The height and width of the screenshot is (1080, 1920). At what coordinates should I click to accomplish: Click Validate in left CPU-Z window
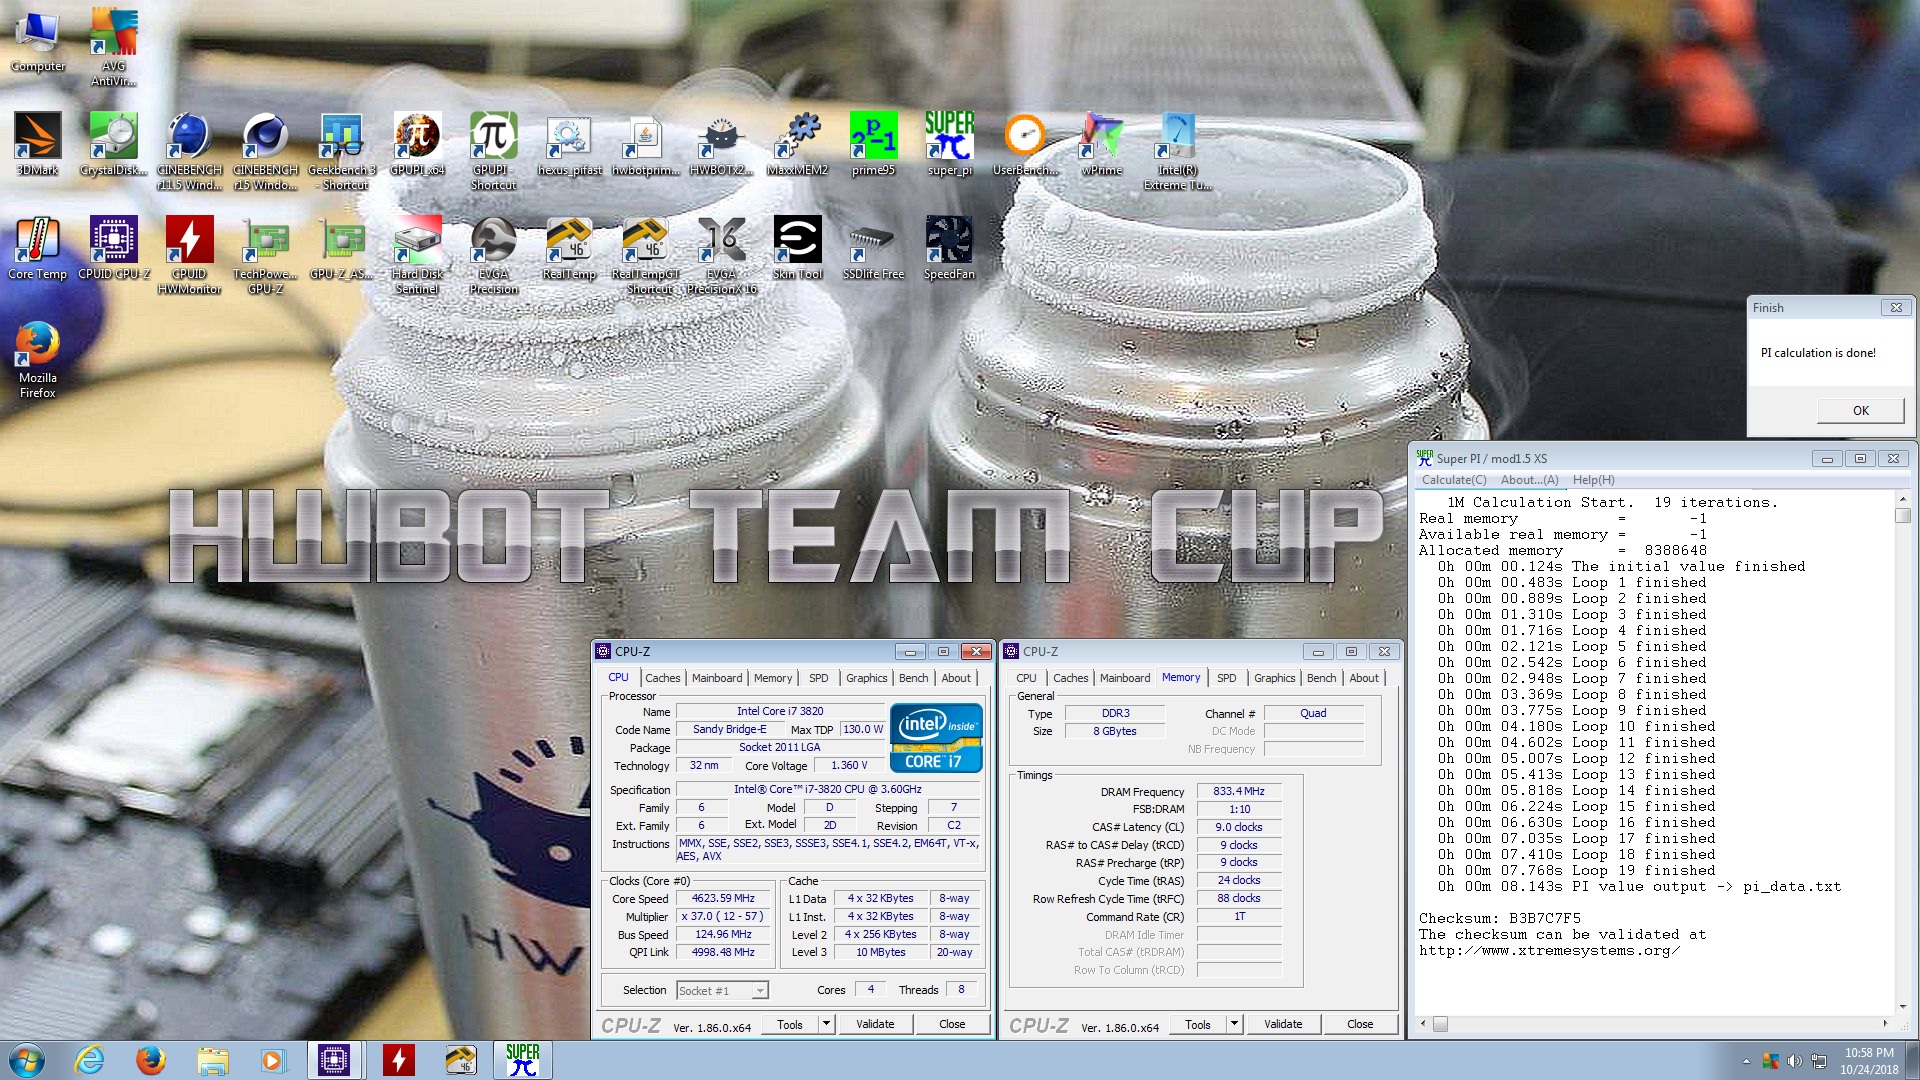875,1024
